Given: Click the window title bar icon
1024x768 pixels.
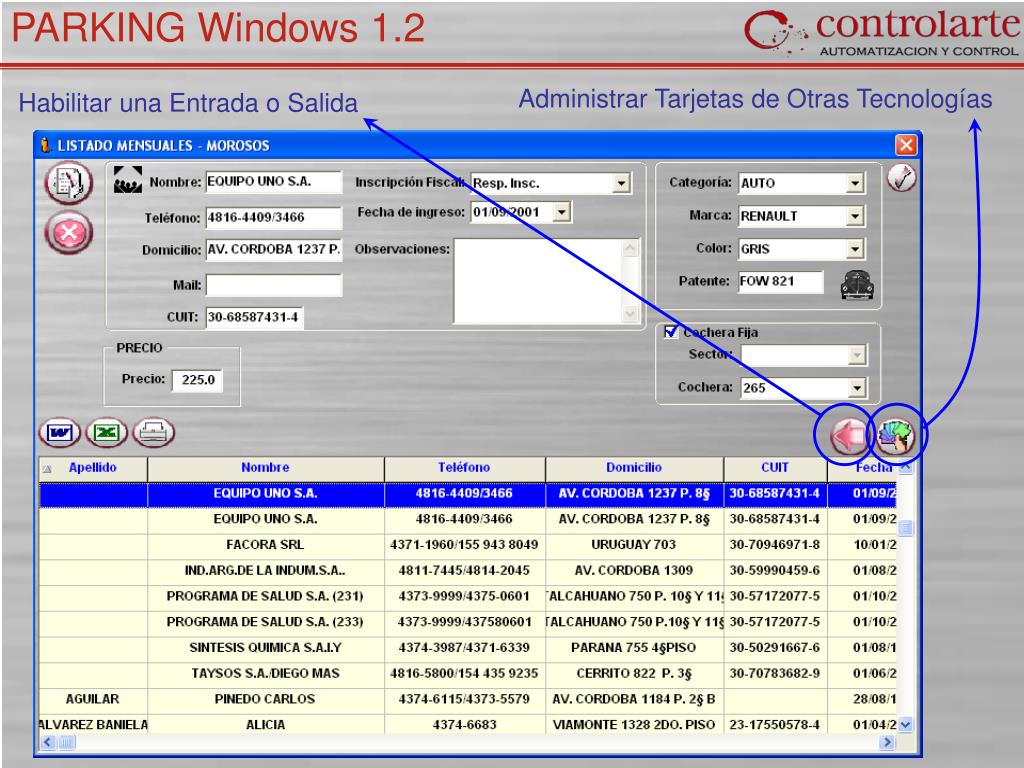Looking at the screenshot, I should 45,145.
